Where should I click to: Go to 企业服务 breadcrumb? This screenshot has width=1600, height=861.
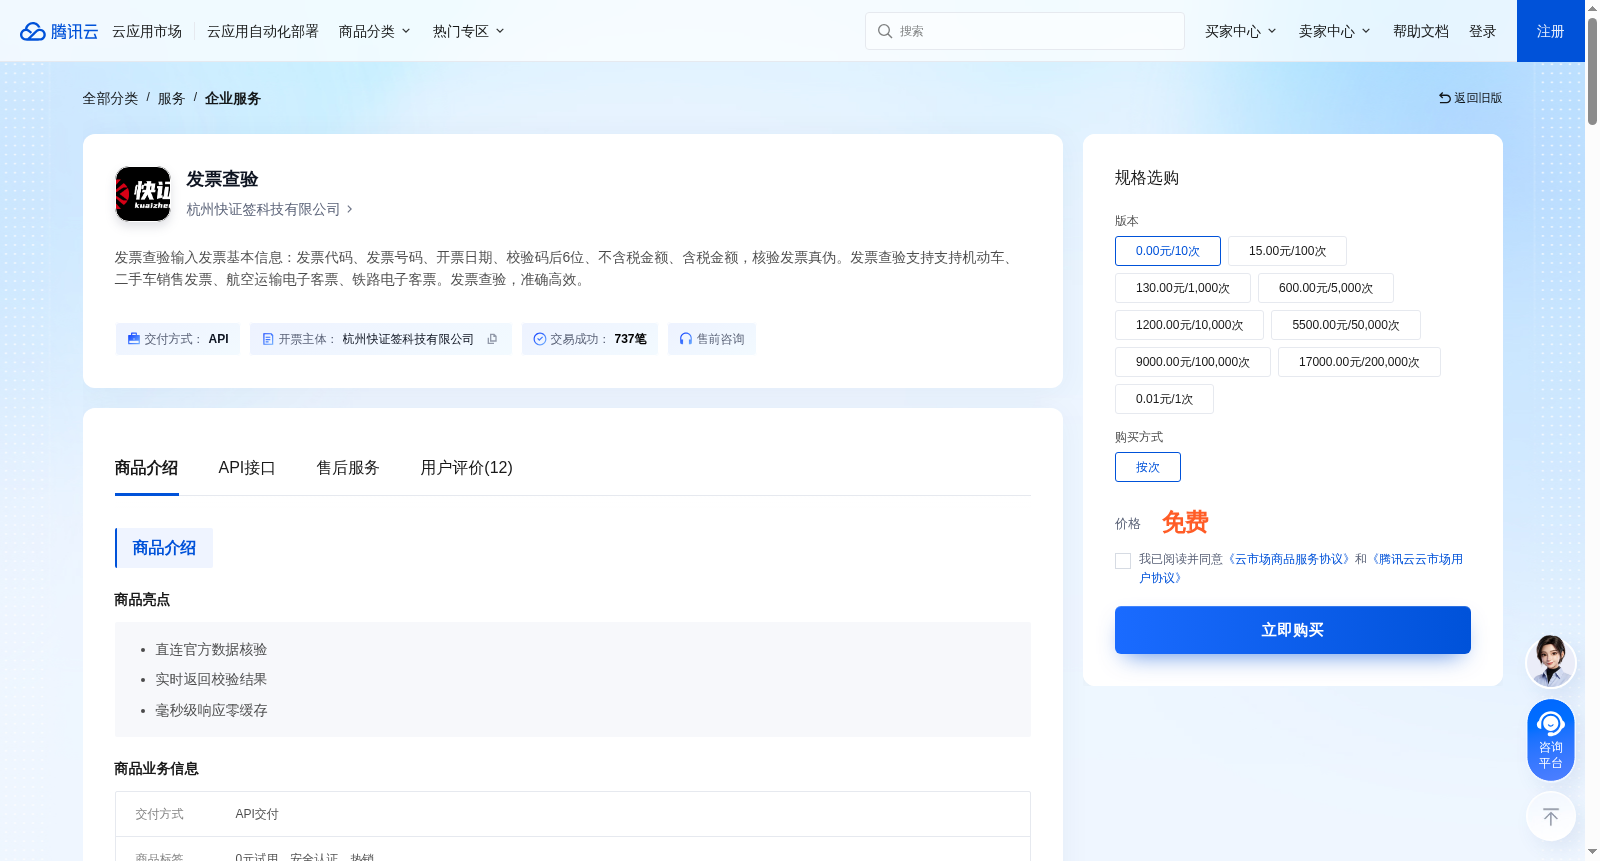233,98
